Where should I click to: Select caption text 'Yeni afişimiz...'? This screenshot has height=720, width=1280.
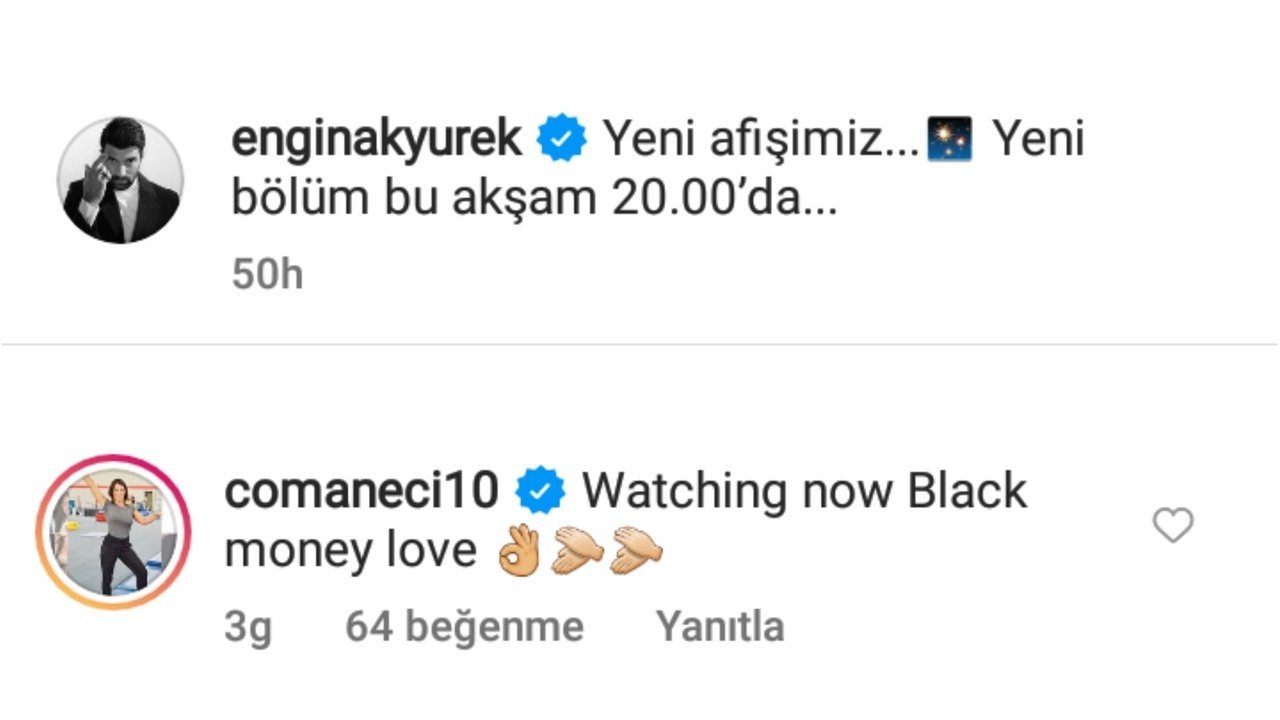(761, 140)
